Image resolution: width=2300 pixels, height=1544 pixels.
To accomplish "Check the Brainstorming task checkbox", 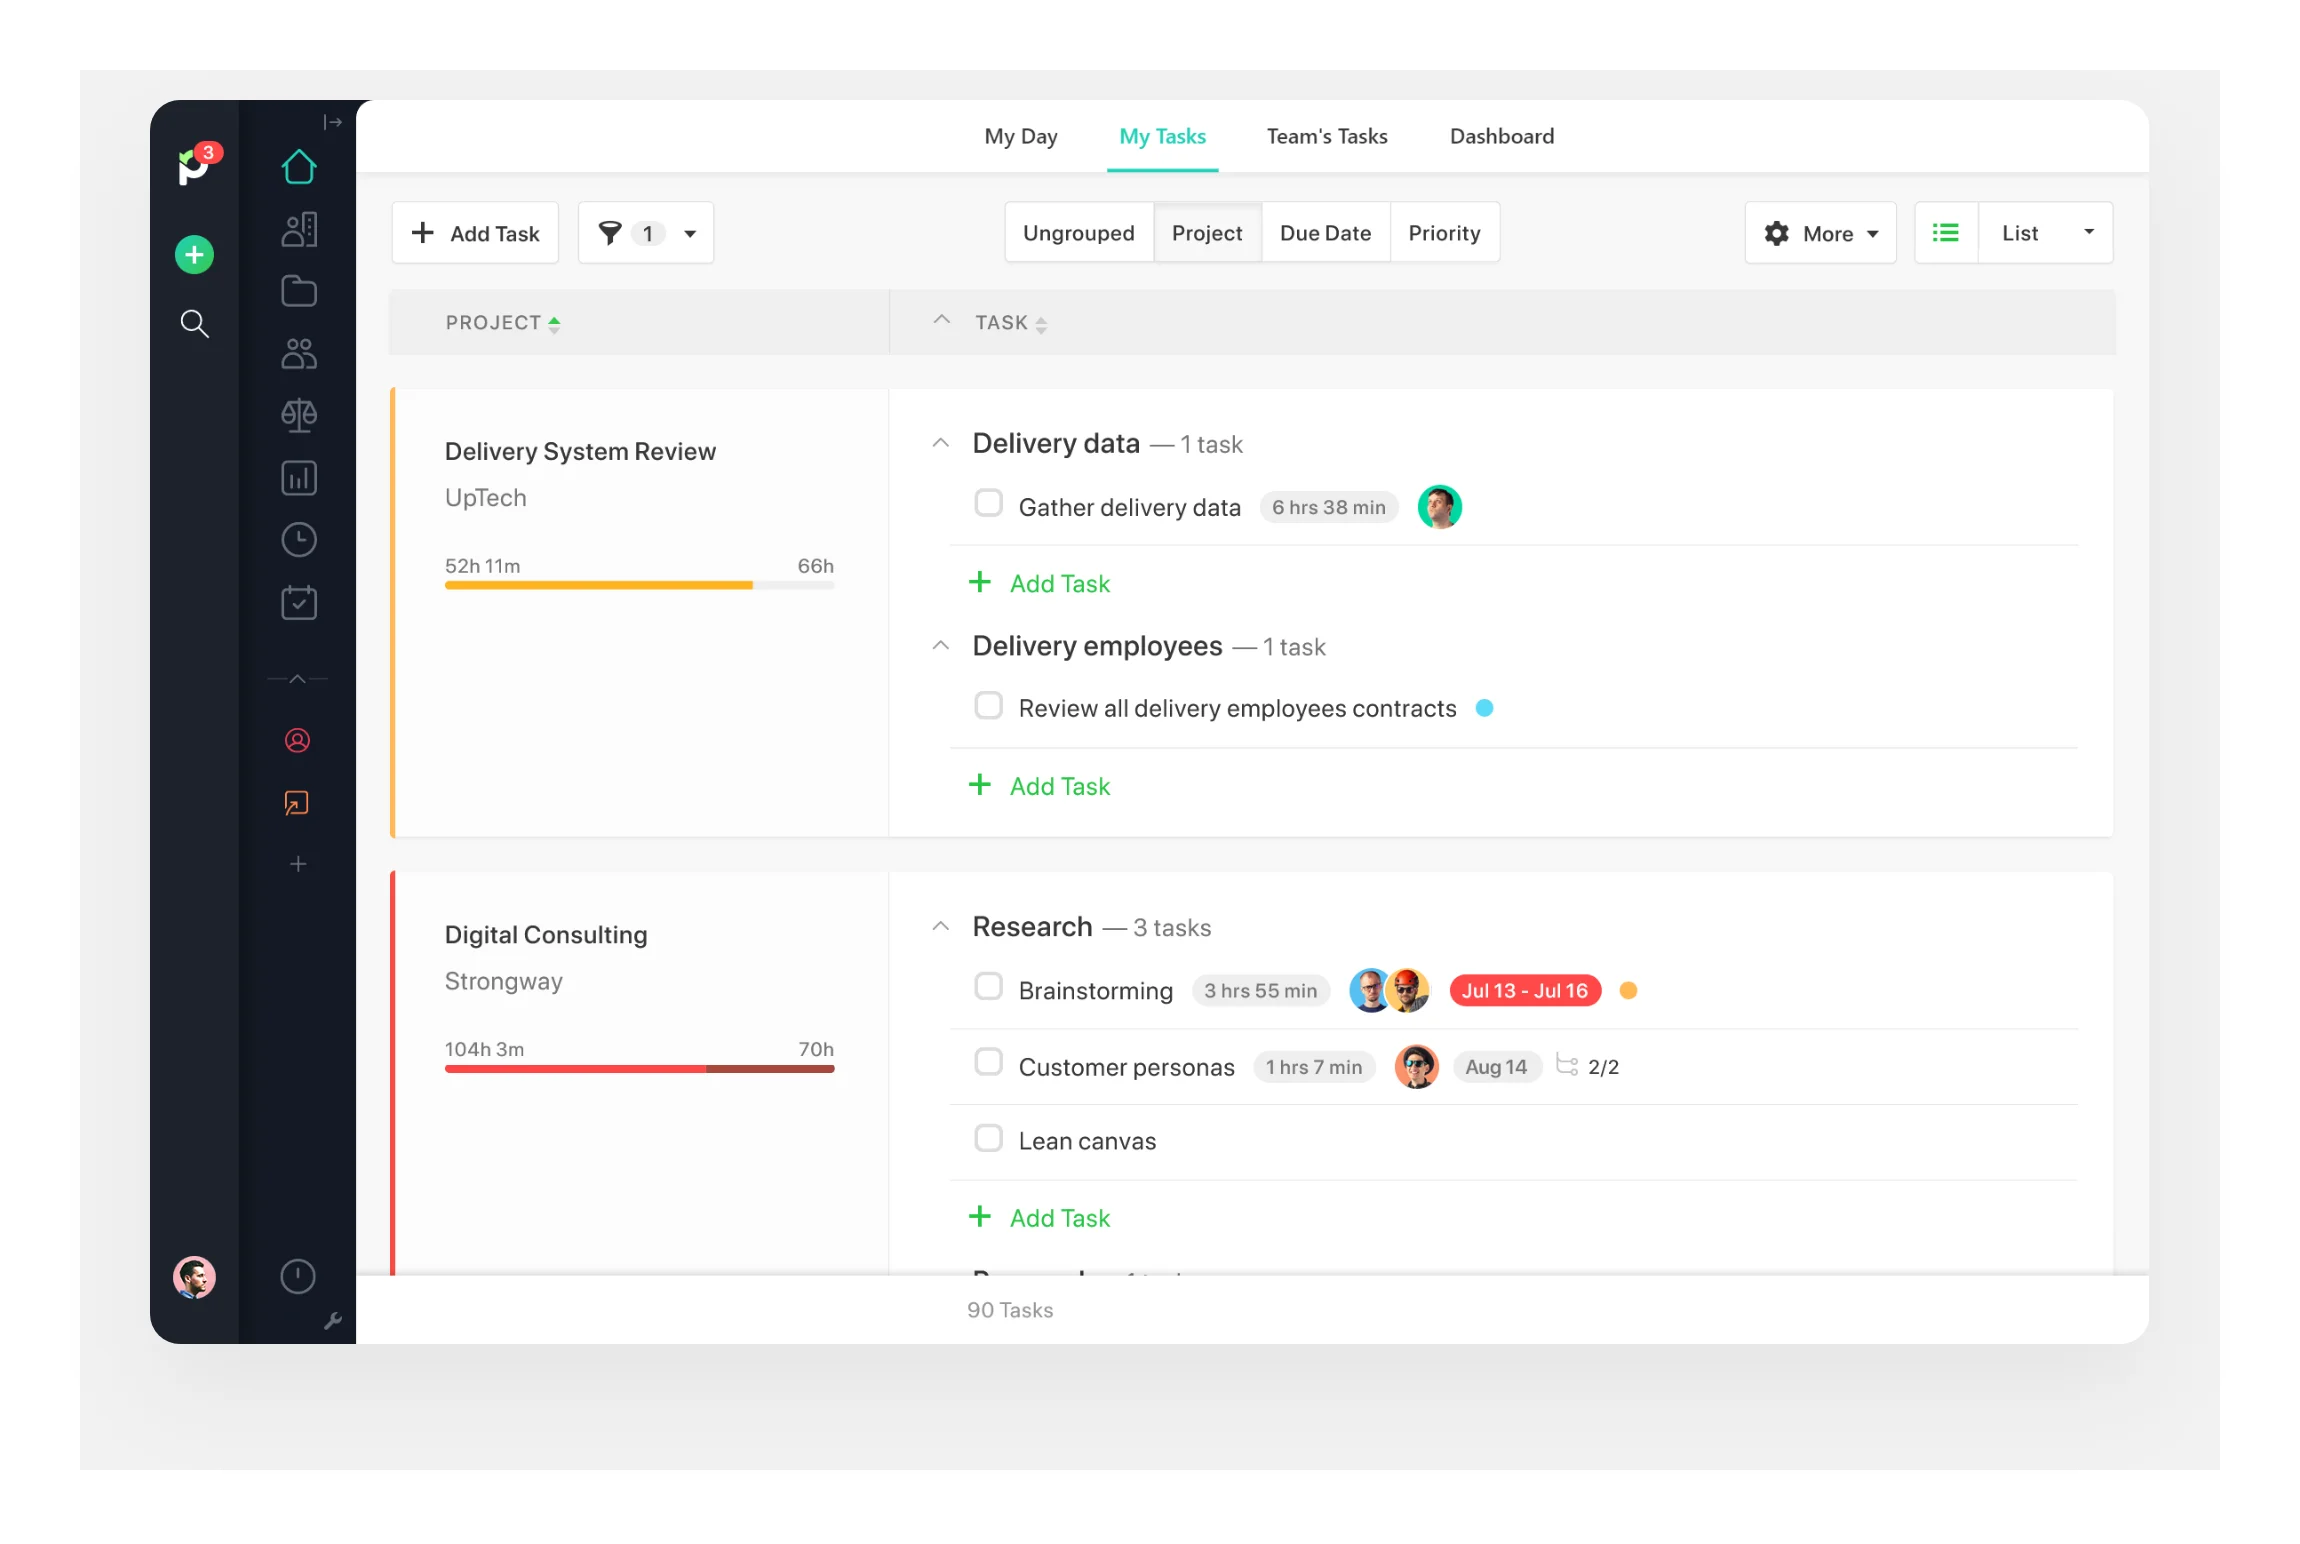I will click(x=989, y=987).
